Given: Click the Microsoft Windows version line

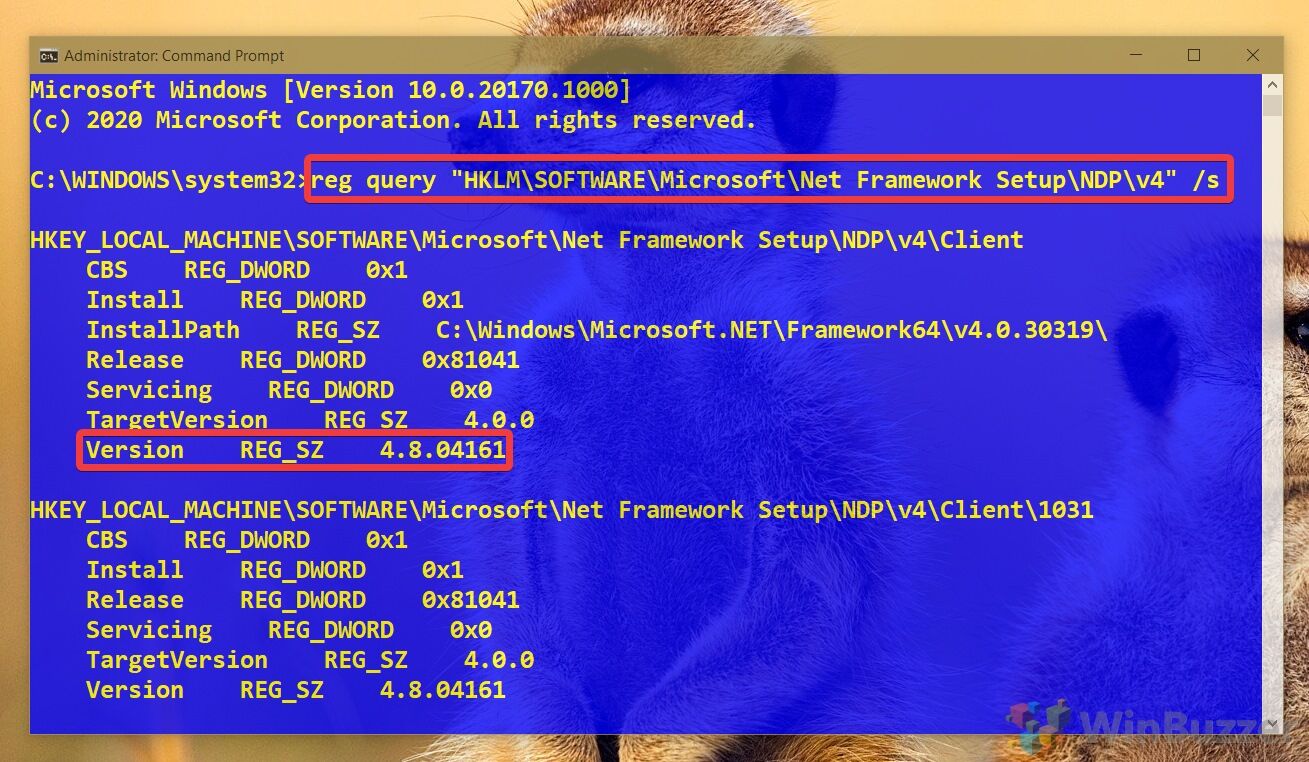Looking at the screenshot, I should click(330, 90).
